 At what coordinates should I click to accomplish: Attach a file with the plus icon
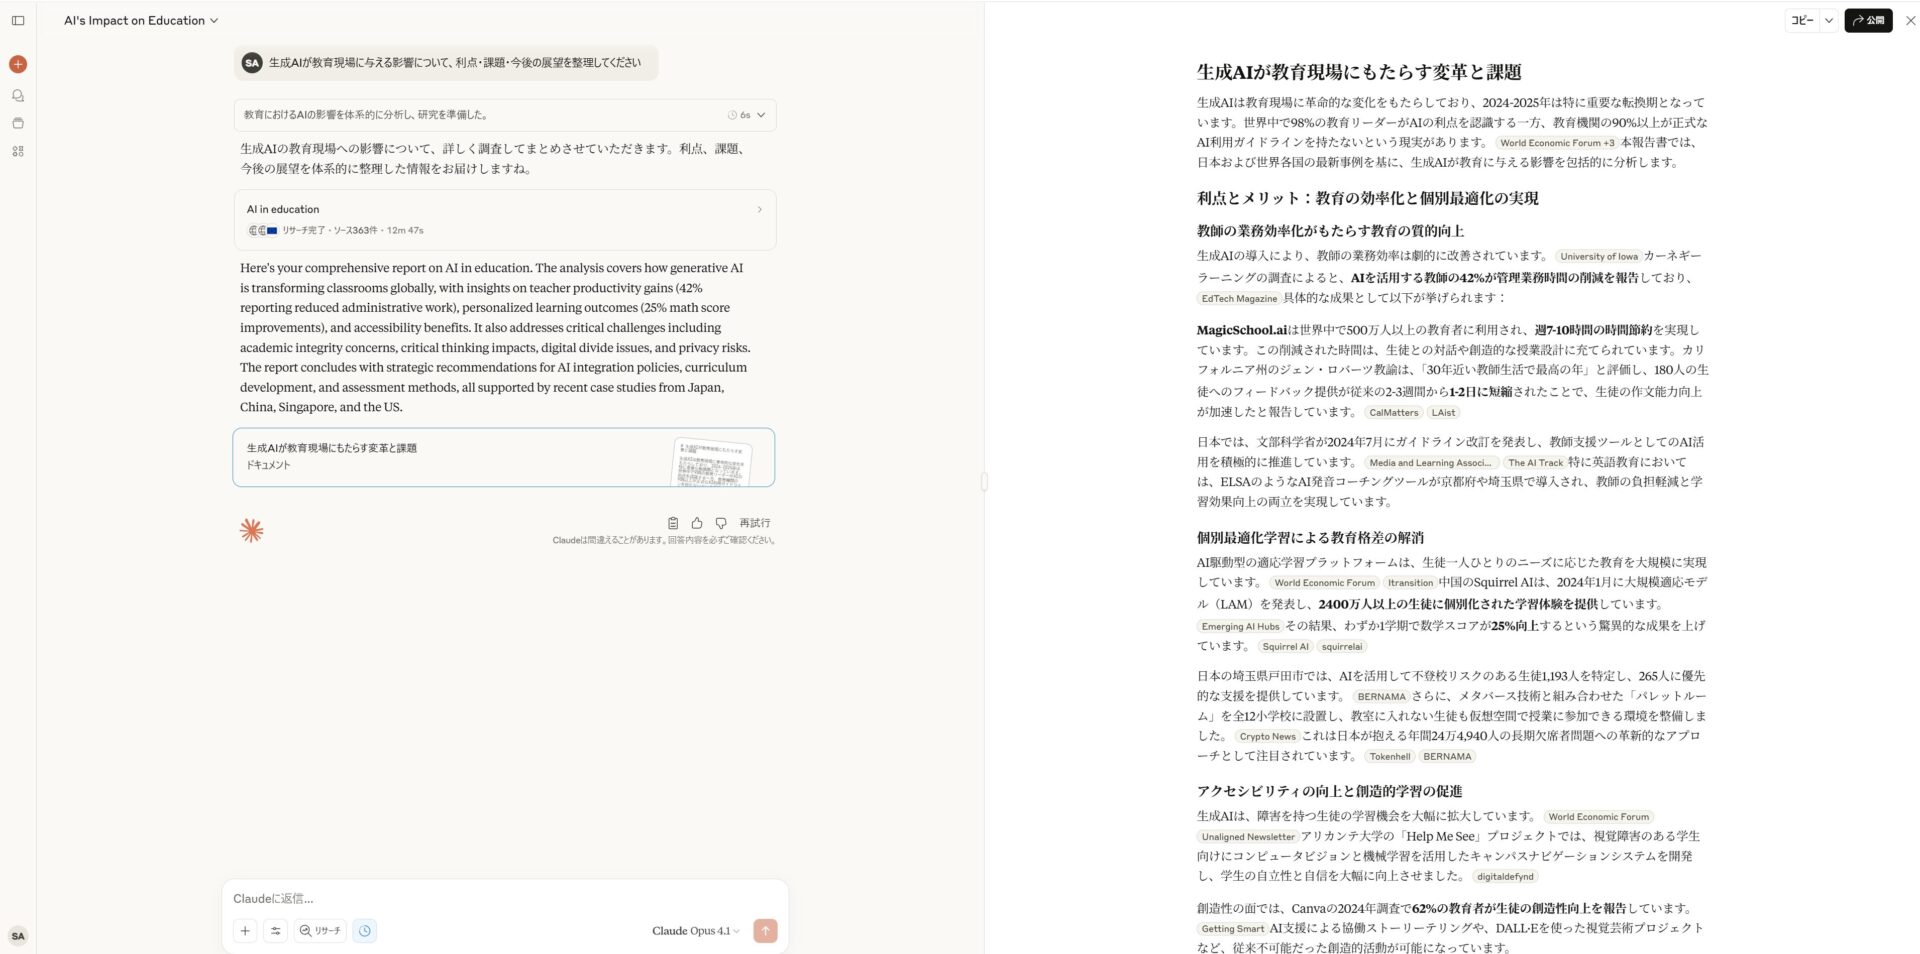click(245, 930)
